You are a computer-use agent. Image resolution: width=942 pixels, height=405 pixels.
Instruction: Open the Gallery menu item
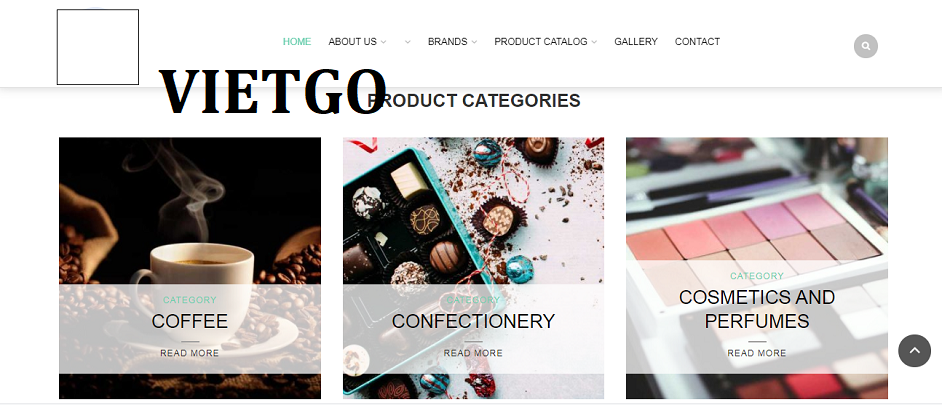click(636, 41)
